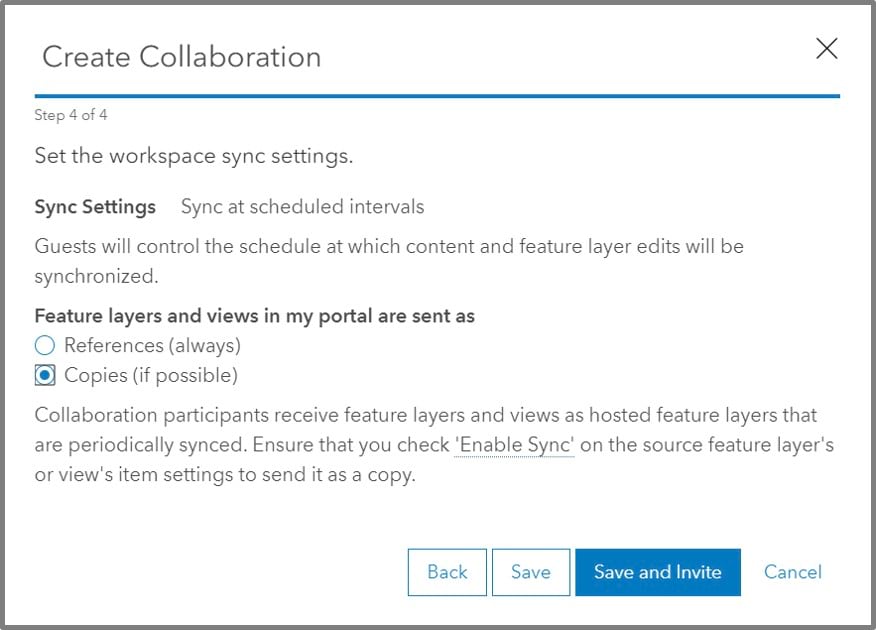Click the Create Collaboration dialog title
The image size is (876, 630).
181,57
